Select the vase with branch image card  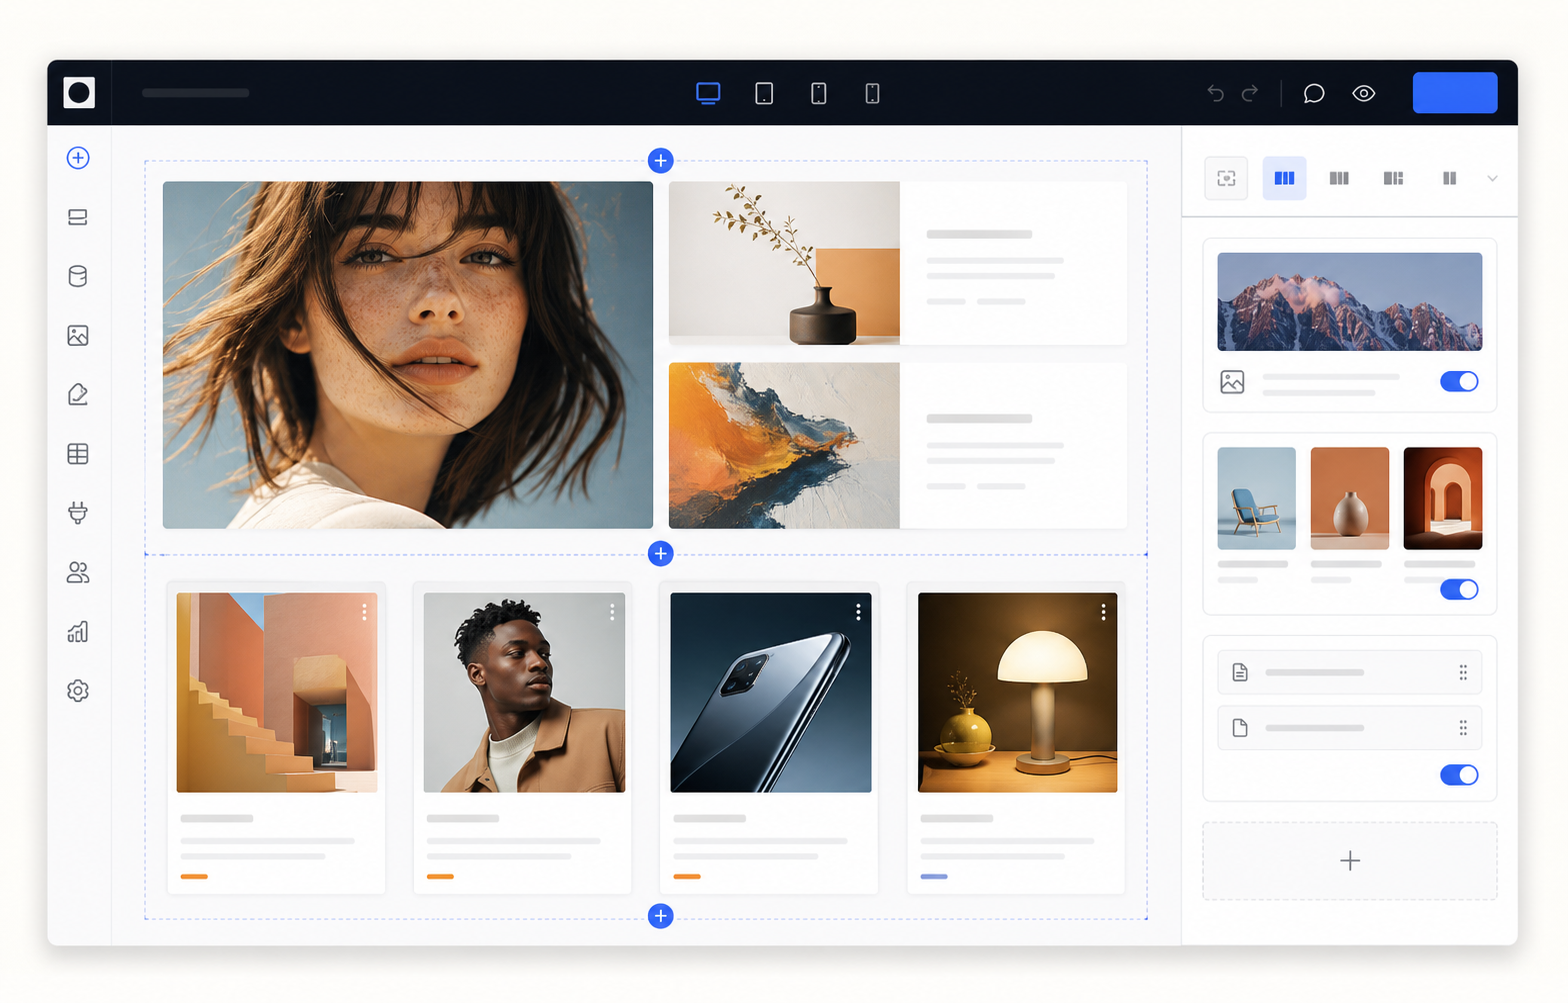tap(784, 263)
